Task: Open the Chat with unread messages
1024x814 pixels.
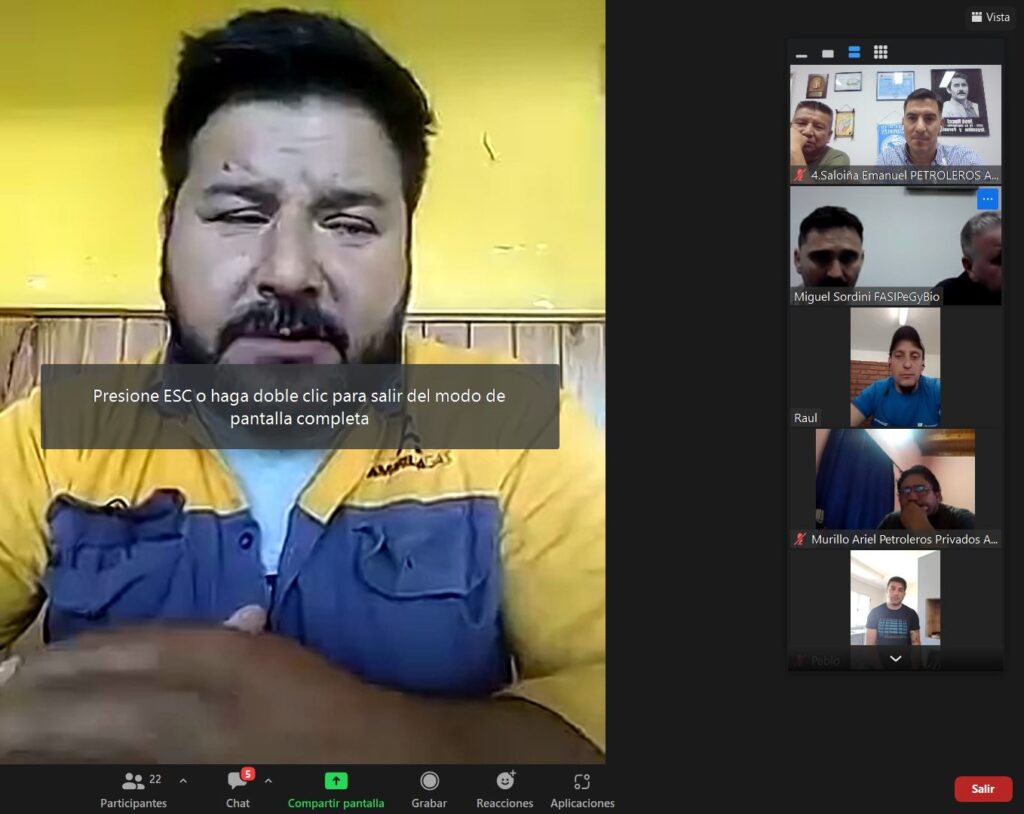Action: pyautogui.click(x=238, y=788)
